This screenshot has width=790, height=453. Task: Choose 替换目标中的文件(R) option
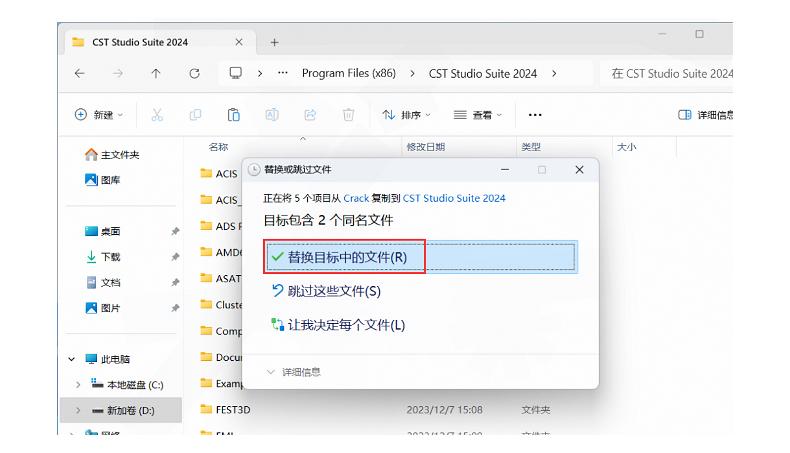[420, 257]
